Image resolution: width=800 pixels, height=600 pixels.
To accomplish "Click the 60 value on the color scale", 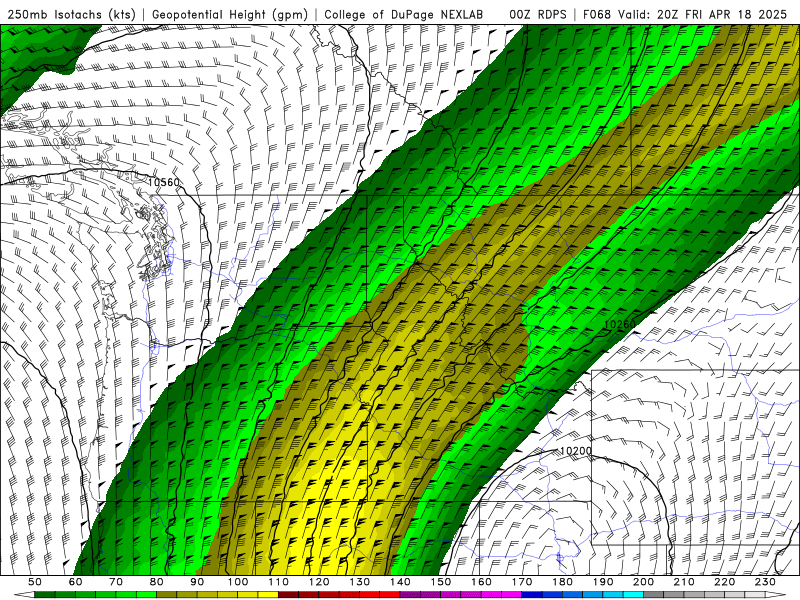I will tap(76, 582).
